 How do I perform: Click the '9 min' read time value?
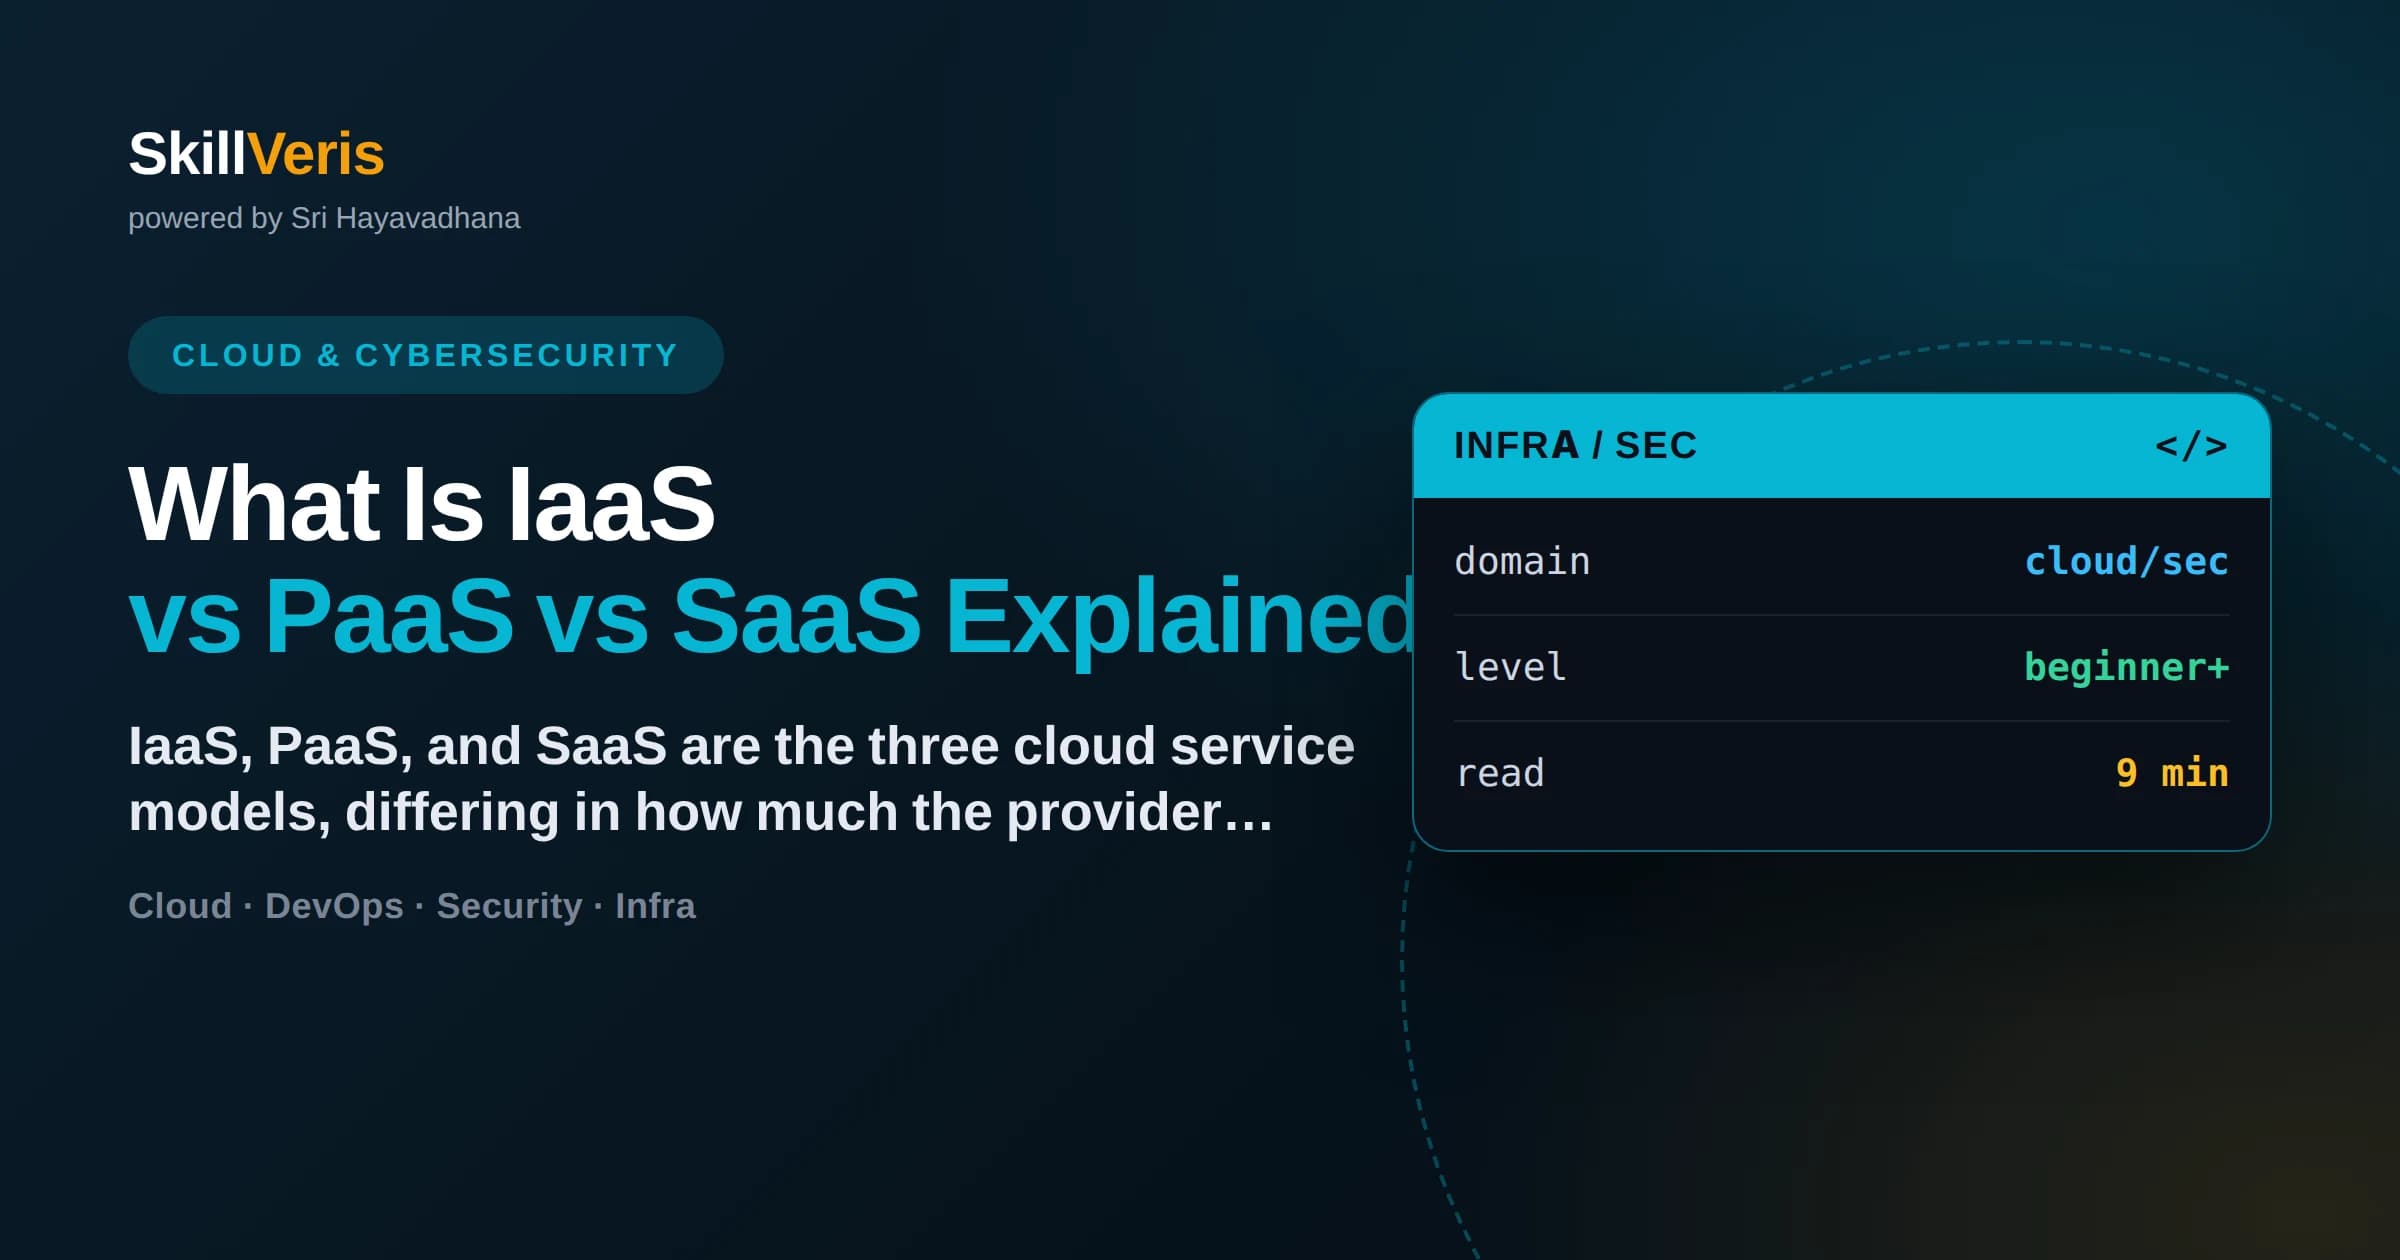click(x=2172, y=773)
